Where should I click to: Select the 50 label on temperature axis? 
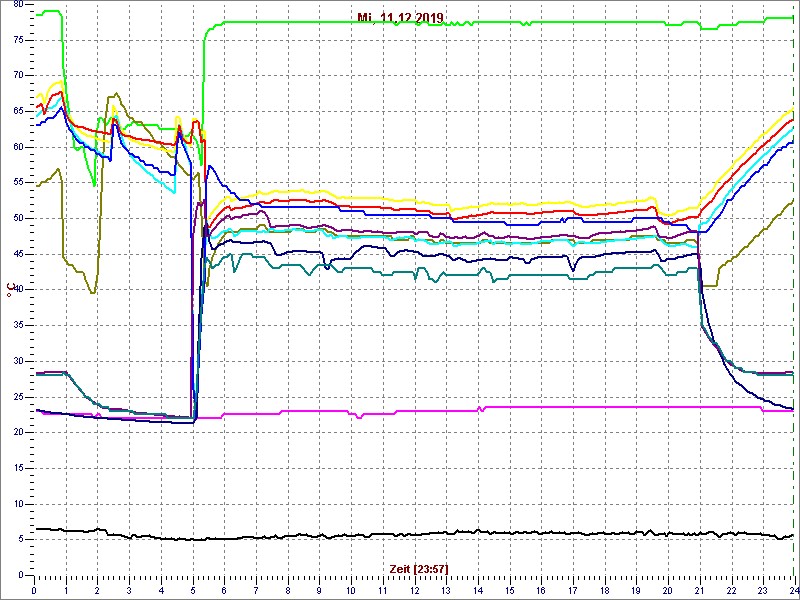(18, 218)
